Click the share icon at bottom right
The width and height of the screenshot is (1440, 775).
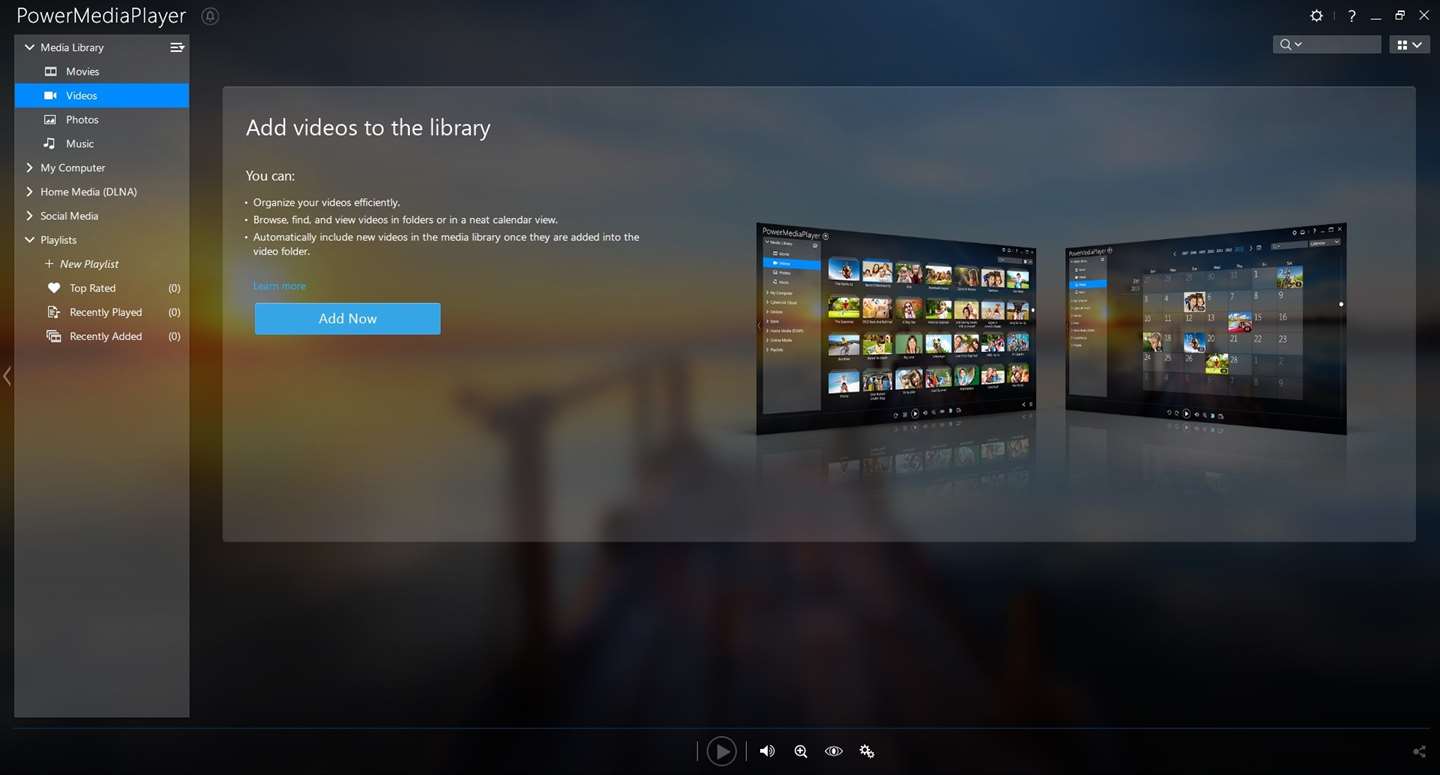1419,752
